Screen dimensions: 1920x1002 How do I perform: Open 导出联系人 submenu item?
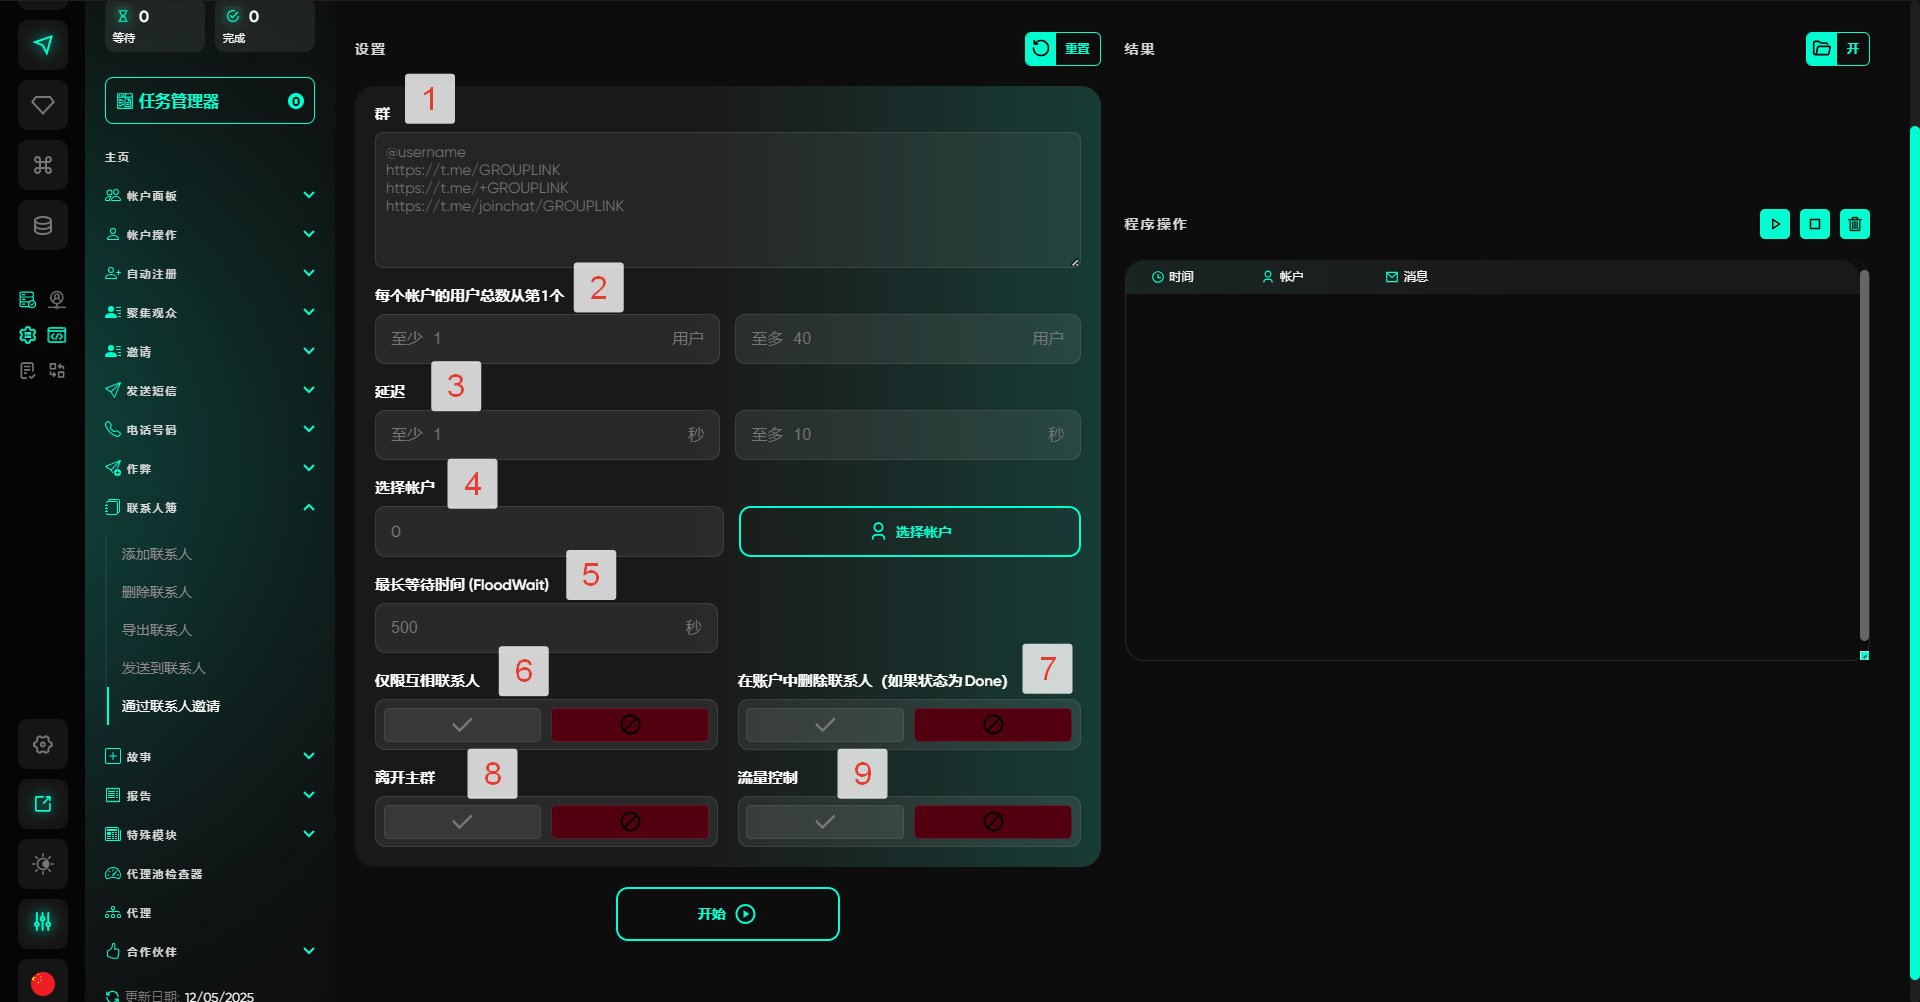[x=157, y=630]
